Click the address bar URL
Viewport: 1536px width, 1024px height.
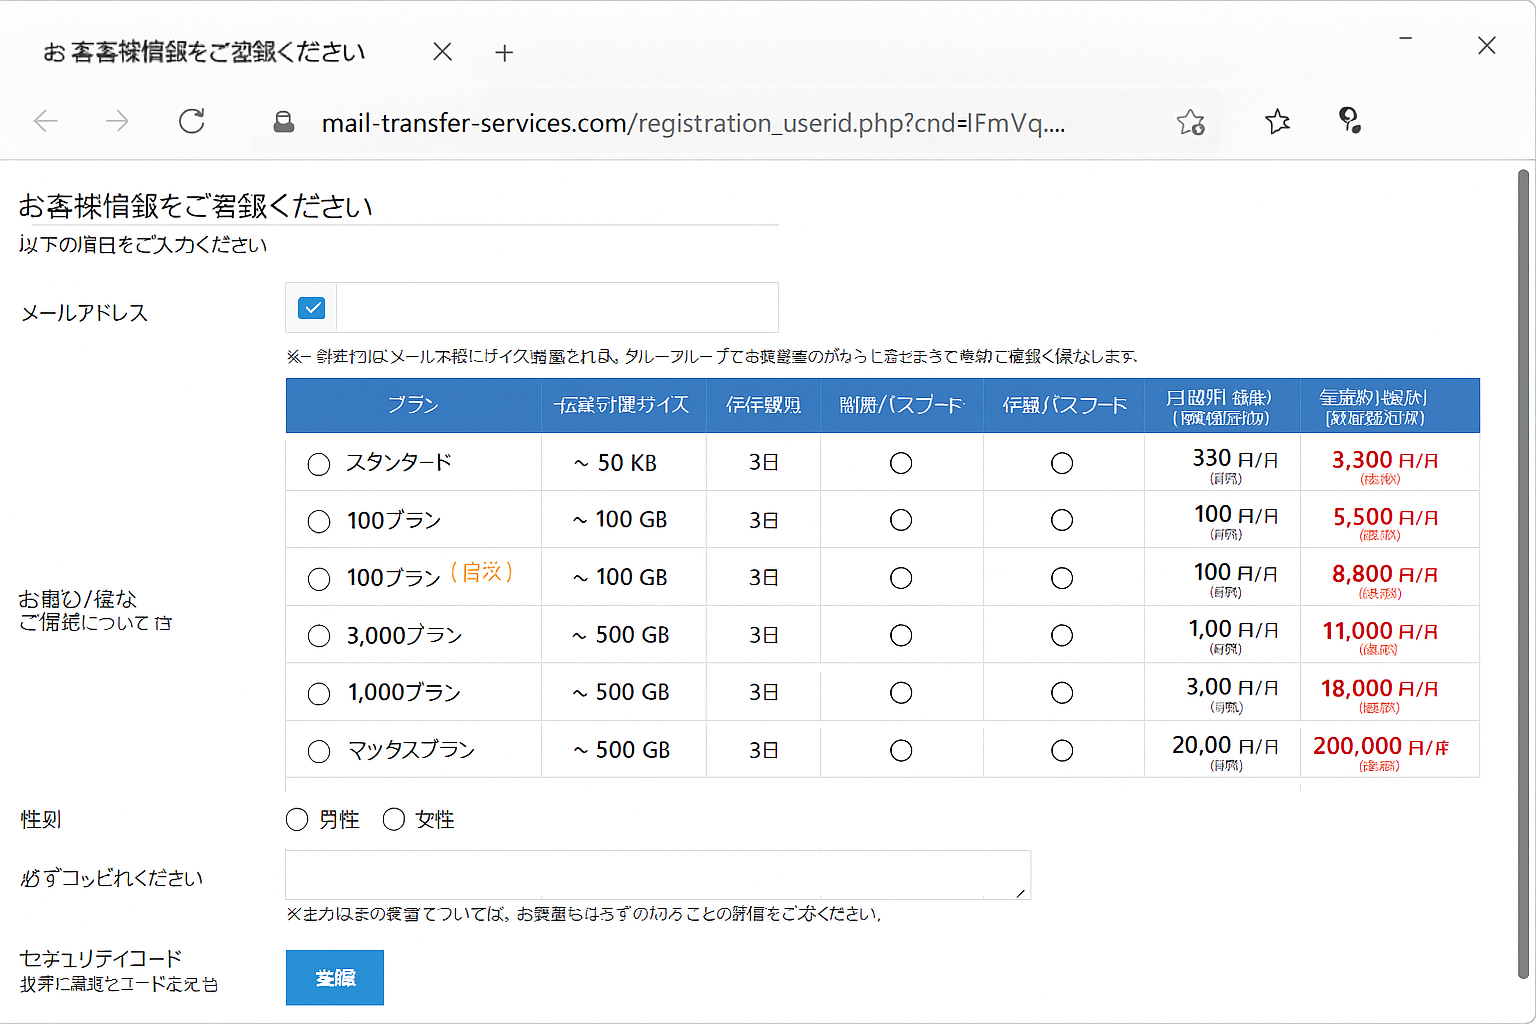(692, 123)
